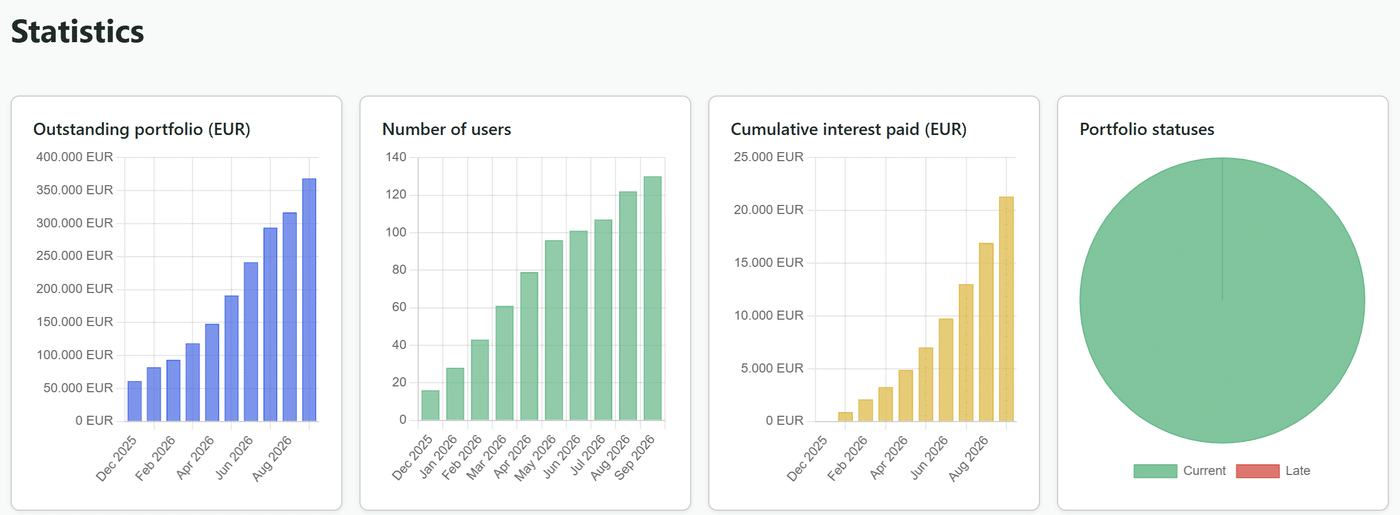Click the Outstanding portfolio (EUR) chart title
The width and height of the screenshot is (1400, 515).
[x=142, y=129]
